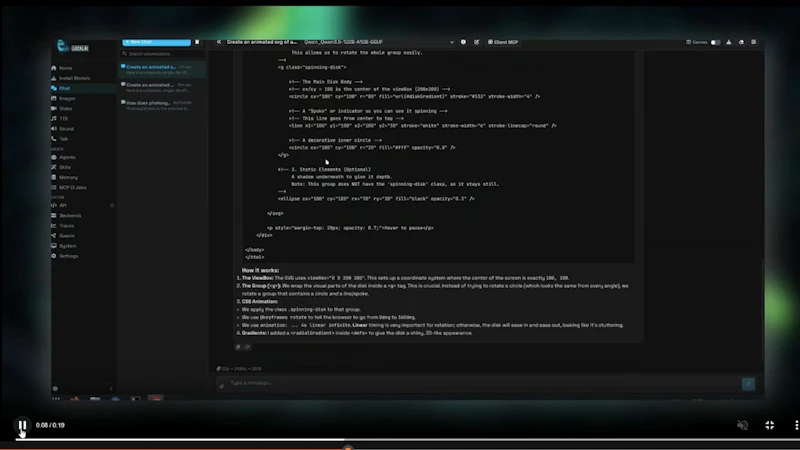This screenshot has width=800, height=450.
Task: Collapse the conversation list with the double-chevron
Action: pyautogui.click(x=219, y=42)
